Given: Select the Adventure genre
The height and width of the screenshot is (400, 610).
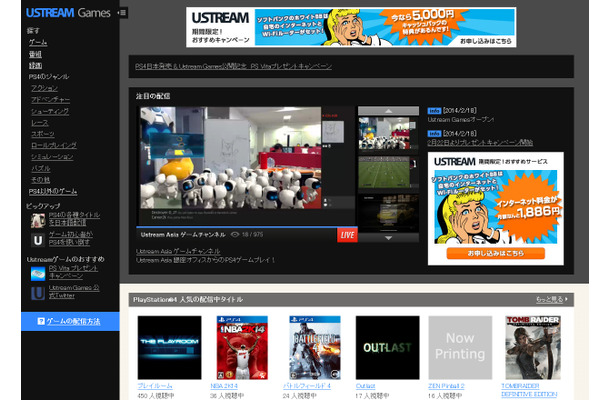Looking at the screenshot, I should (51, 100).
